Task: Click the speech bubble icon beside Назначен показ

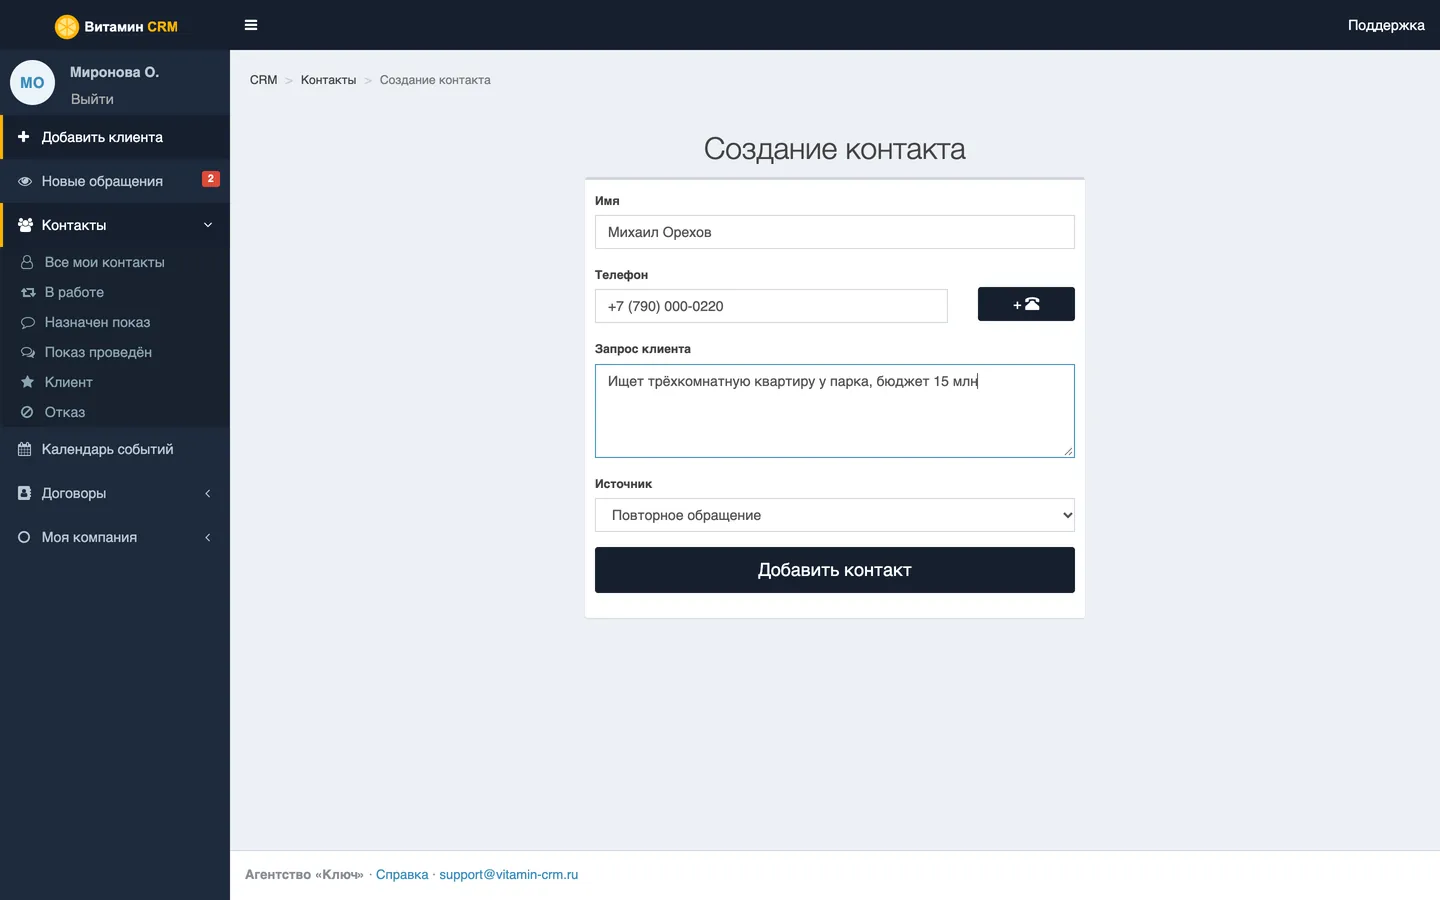Action: tap(28, 322)
